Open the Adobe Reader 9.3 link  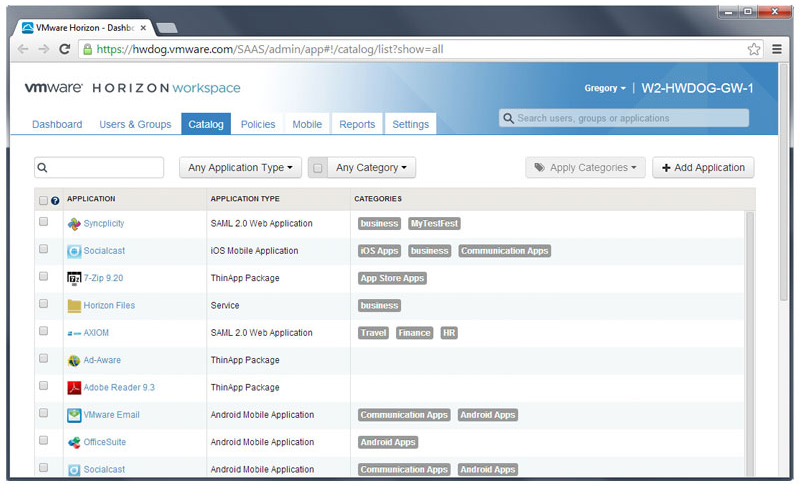tap(119, 387)
